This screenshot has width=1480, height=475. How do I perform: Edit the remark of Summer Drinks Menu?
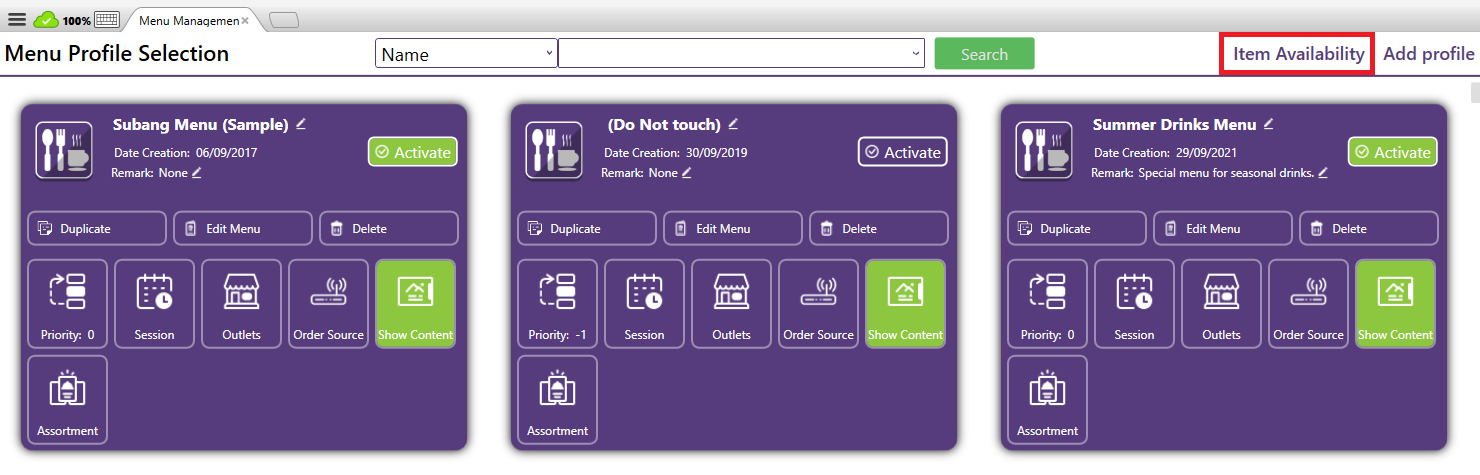click(1323, 173)
